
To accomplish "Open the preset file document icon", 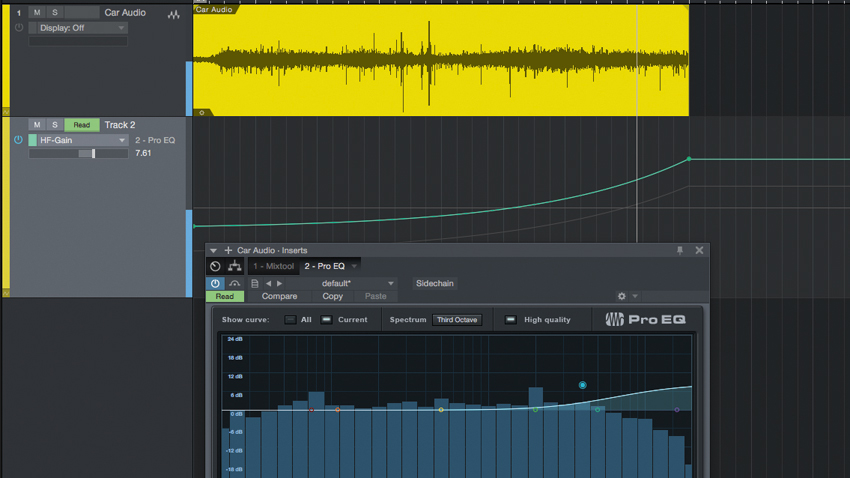I will point(255,283).
